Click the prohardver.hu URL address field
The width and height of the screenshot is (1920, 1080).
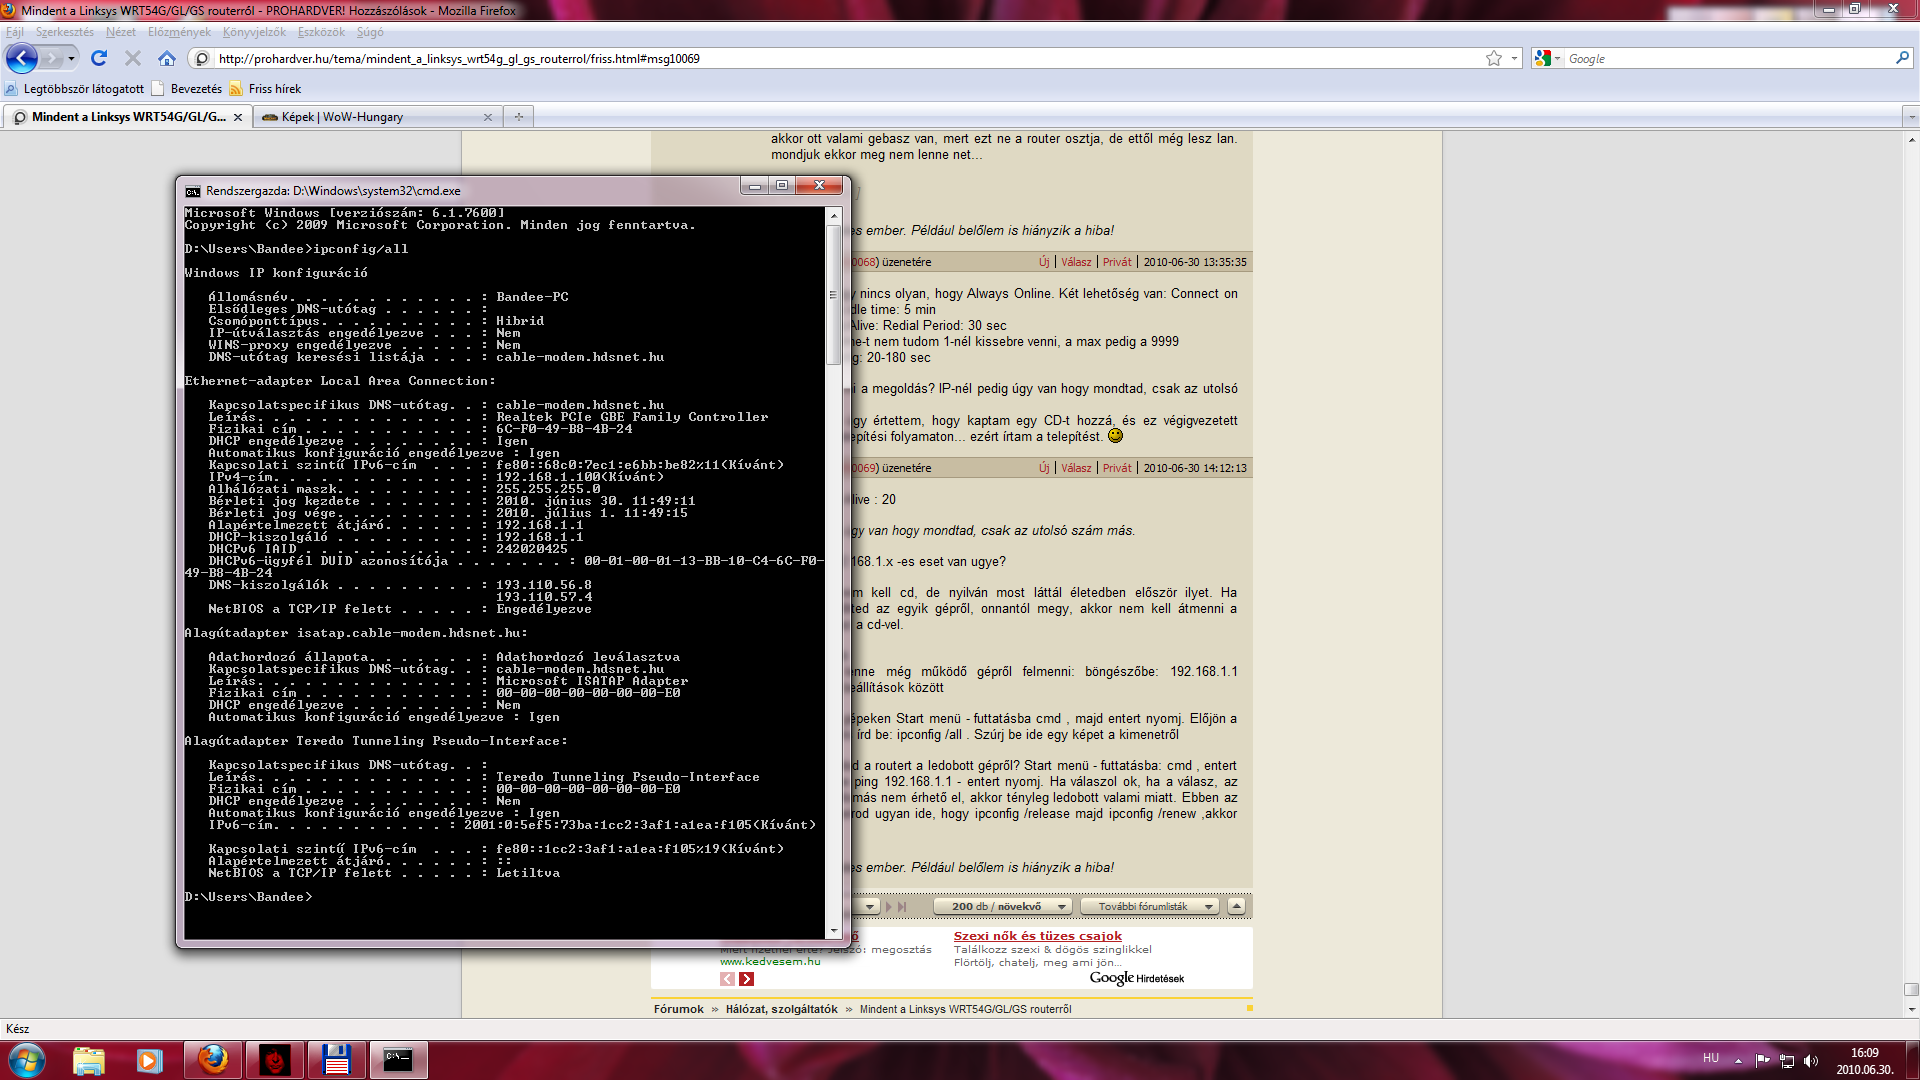coord(848,59)
